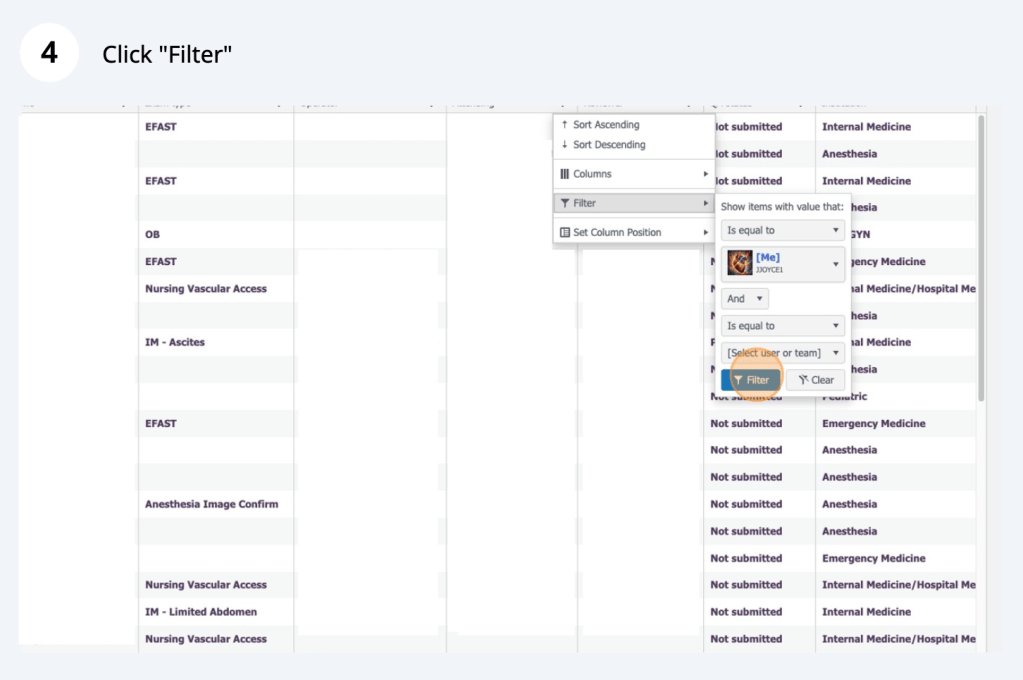Image resolution: width=1023 pixels, height=680 pixels.
Task: Click the up arrow Sort Ascending icon
Action: pyautogui.click(x=565, y=125)
